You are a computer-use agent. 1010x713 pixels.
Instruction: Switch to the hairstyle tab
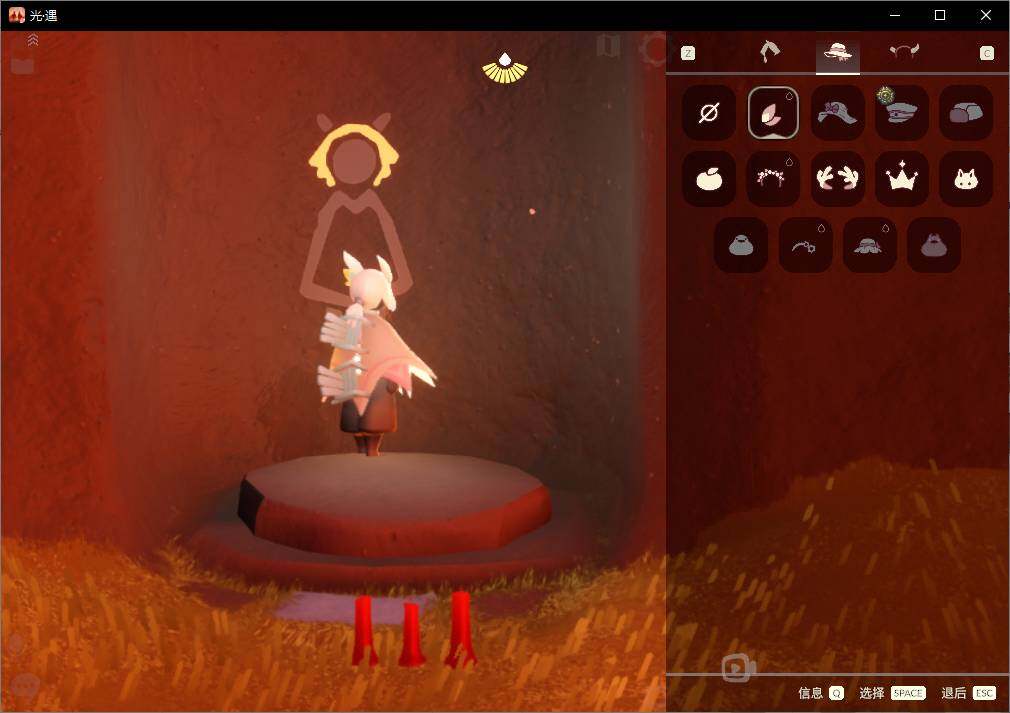click(769, 52)
